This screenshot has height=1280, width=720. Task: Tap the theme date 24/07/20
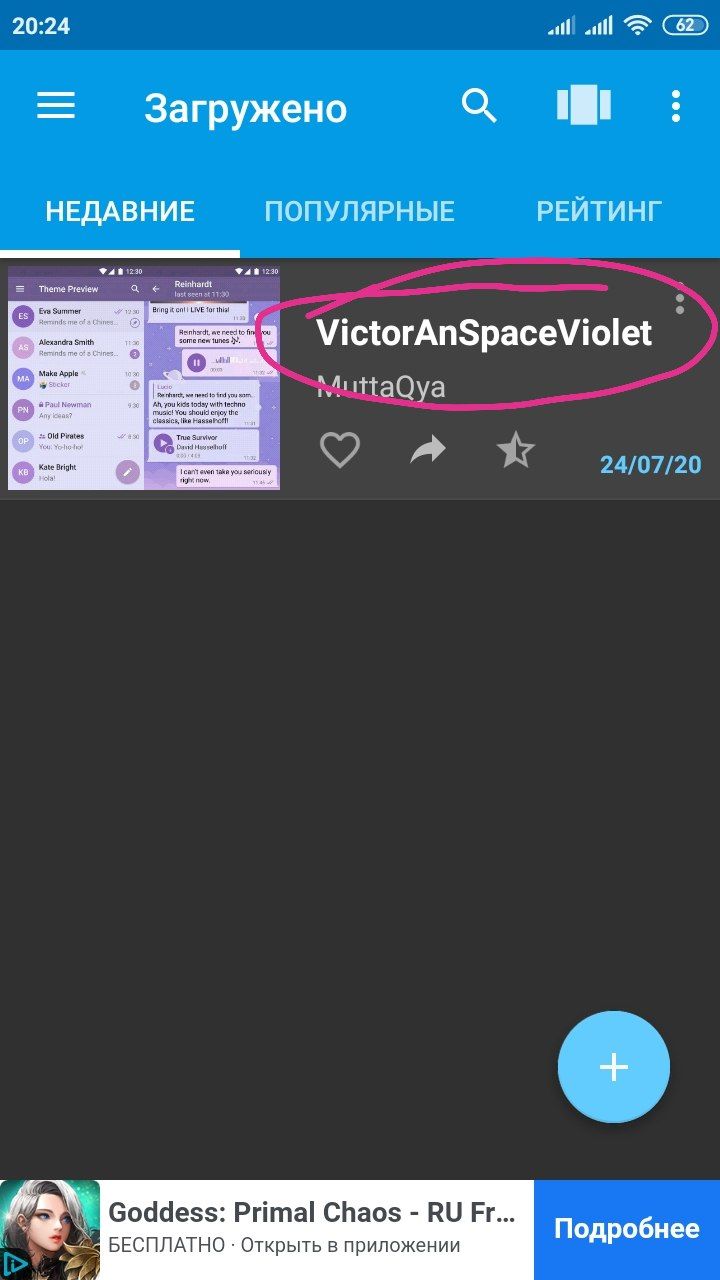tap(650, 465)
